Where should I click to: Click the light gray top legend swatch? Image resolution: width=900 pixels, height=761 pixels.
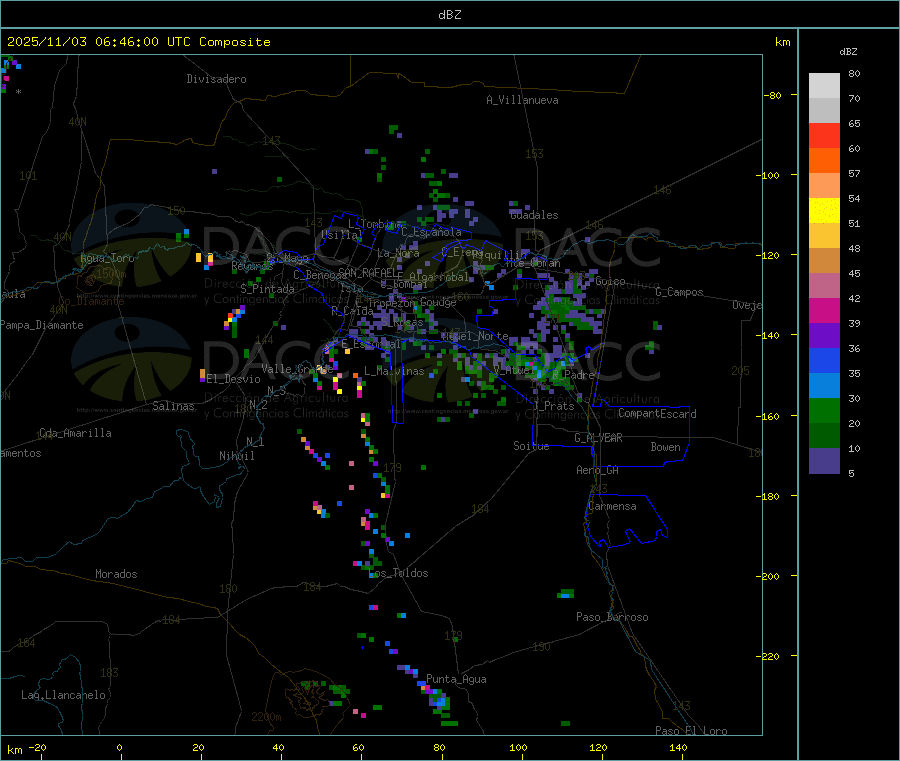coord(824,85)
